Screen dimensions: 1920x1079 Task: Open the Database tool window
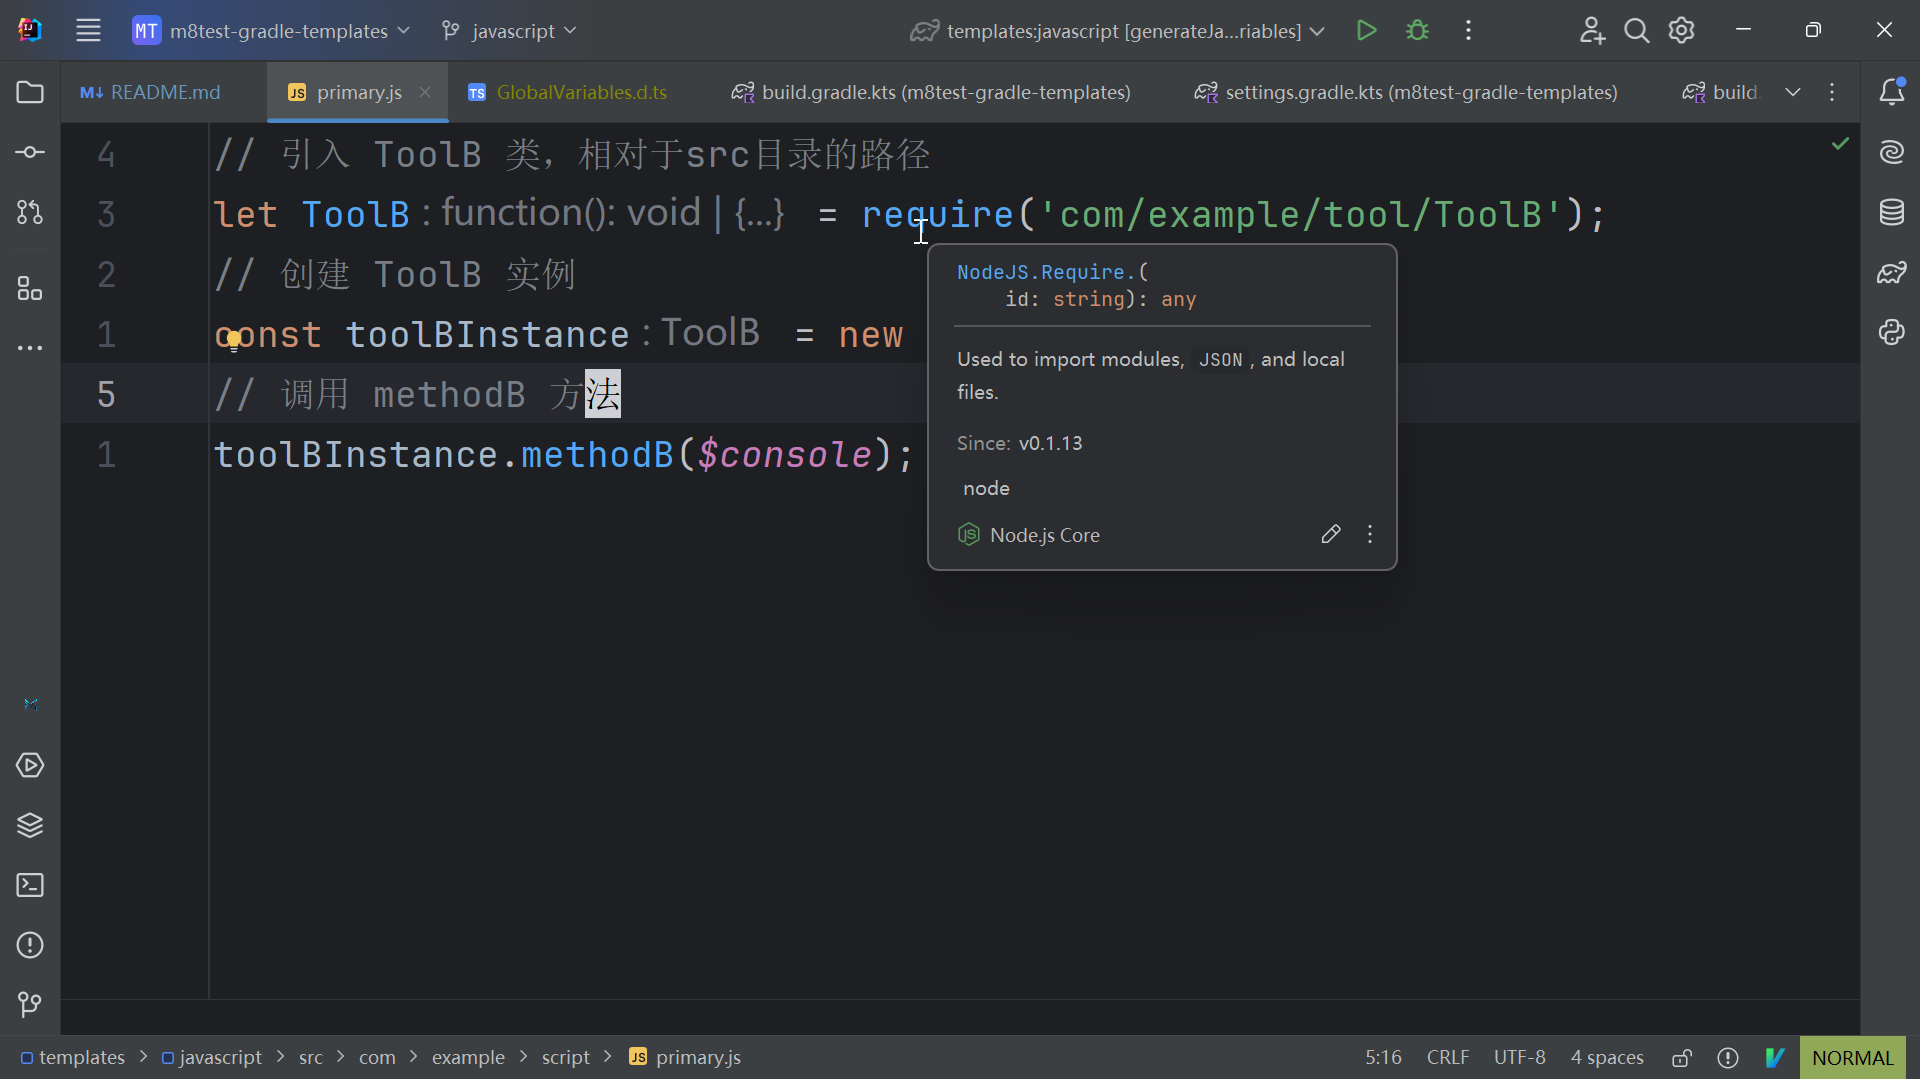tap(1891, 212)
